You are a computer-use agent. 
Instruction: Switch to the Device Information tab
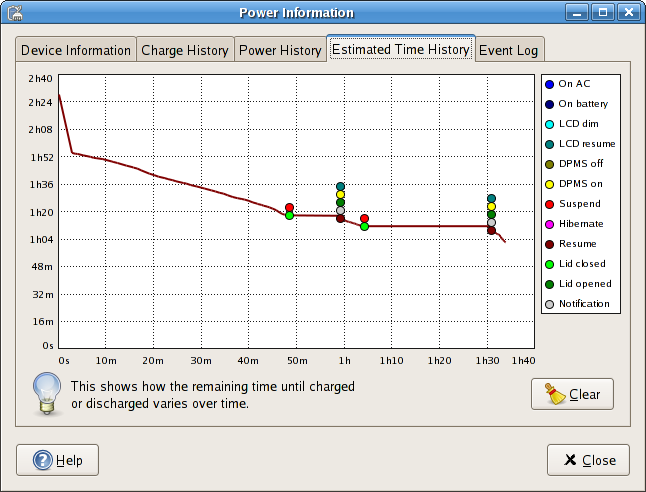point(76,50)
